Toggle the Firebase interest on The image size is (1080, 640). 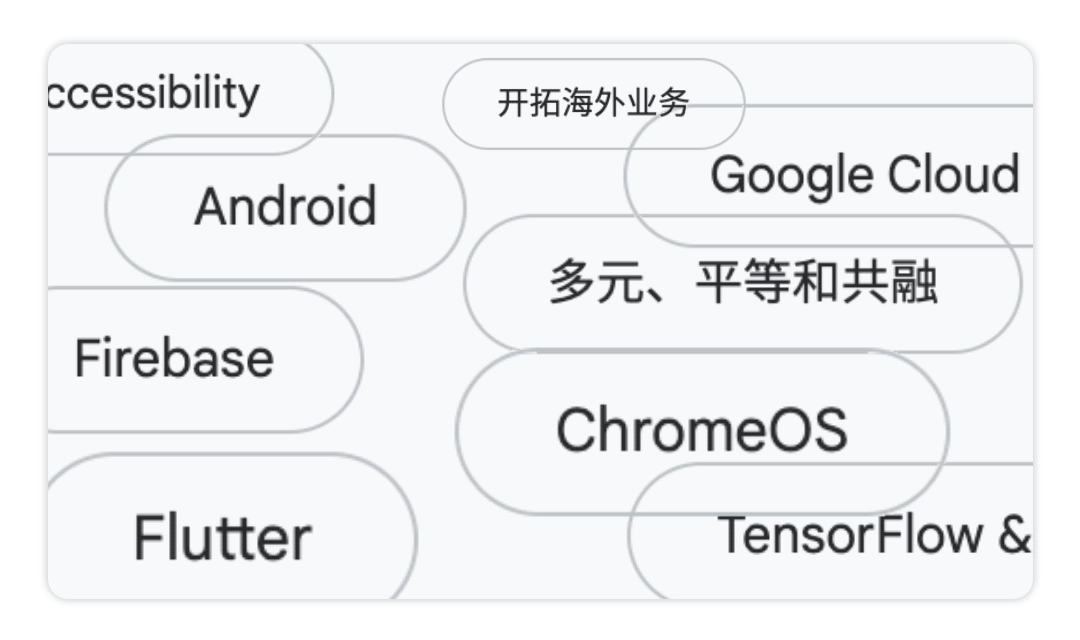coord(173,358)
